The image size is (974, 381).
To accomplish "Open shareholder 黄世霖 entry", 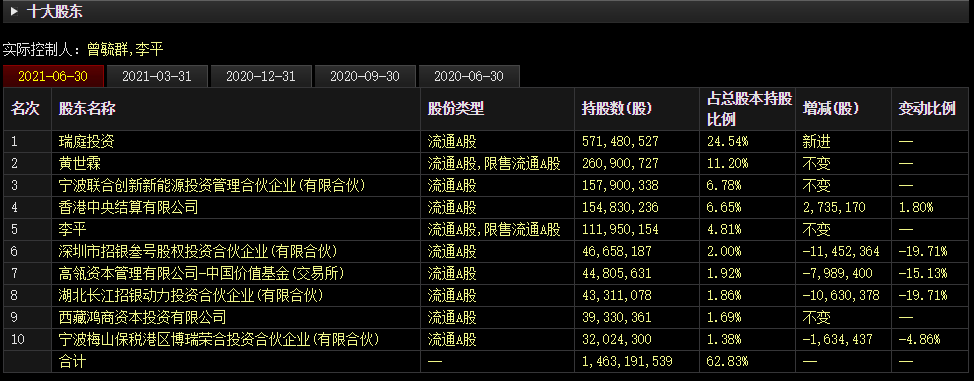I will tap(80, 164).
